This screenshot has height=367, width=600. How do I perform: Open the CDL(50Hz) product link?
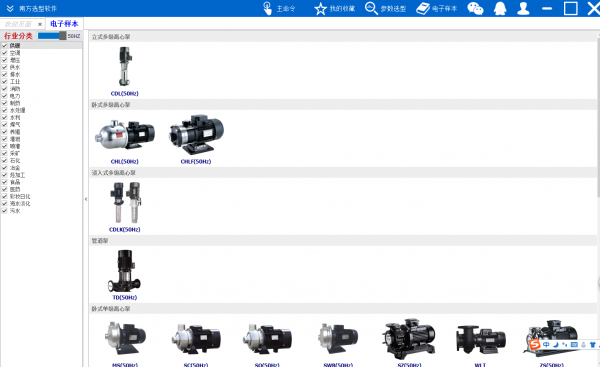124,93
